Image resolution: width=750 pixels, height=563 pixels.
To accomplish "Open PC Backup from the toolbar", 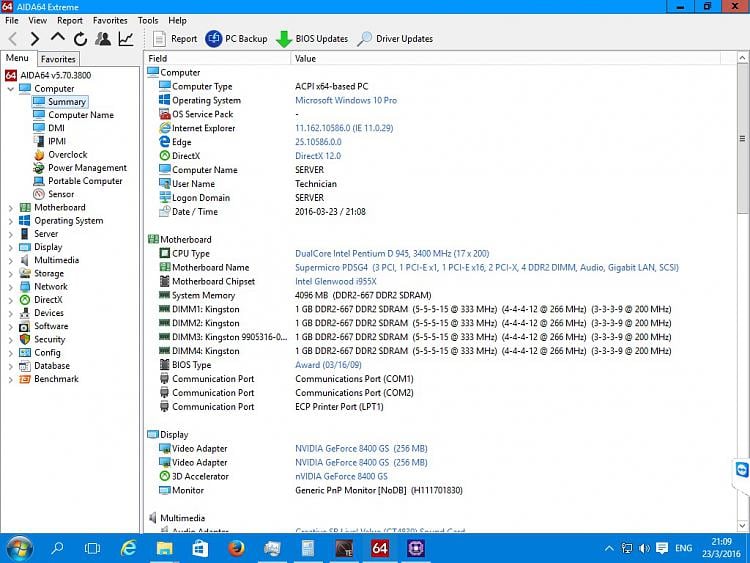I will (x=236, y=39).
